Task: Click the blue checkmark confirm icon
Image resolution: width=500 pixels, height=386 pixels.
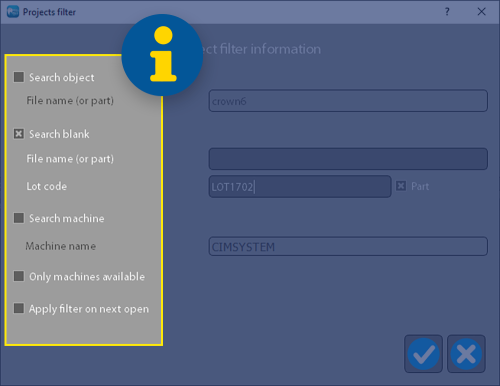Action: (x=423, y=354)
